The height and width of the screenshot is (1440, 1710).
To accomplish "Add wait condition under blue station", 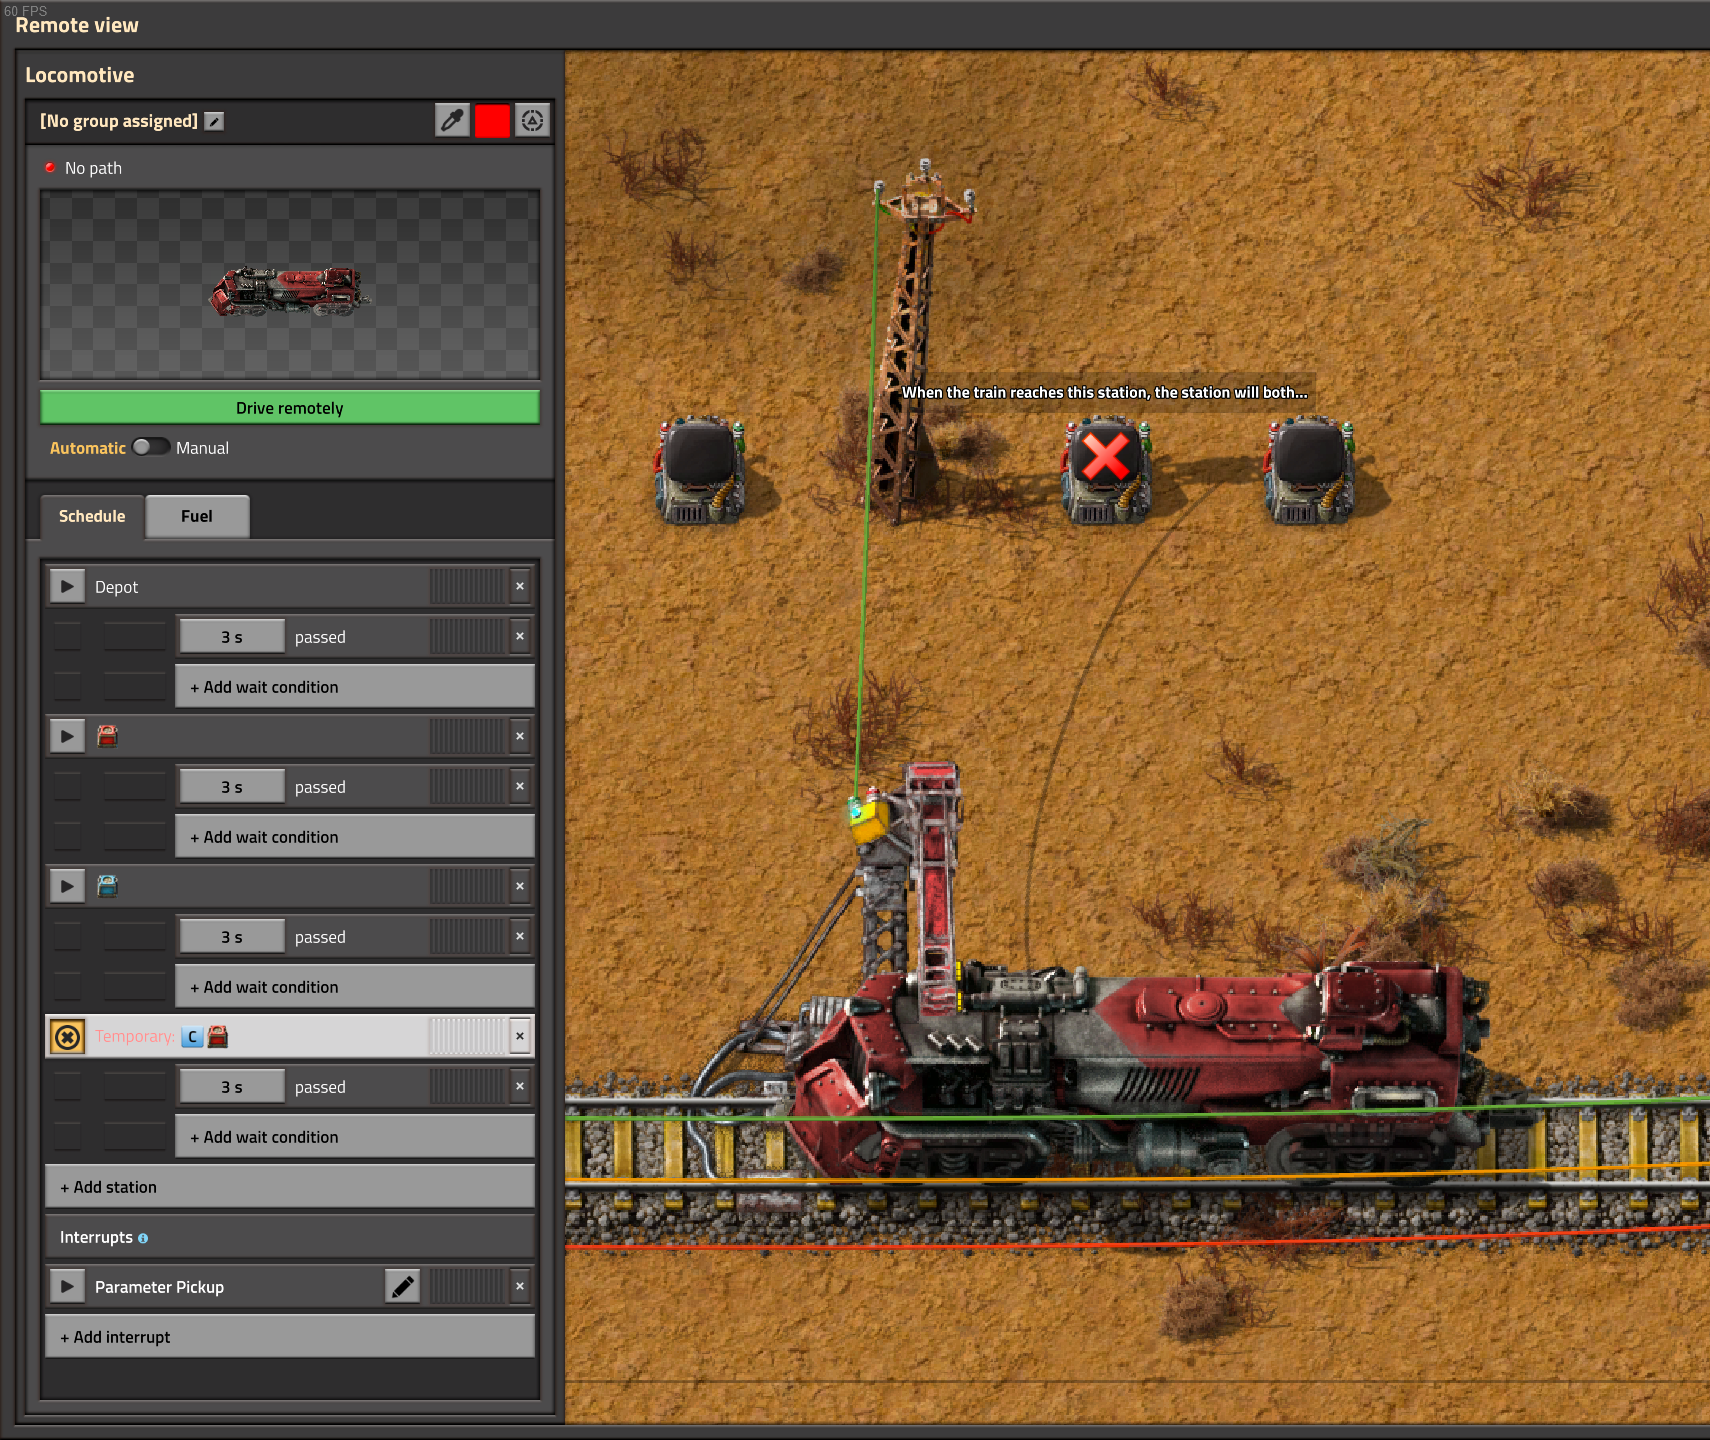I will tap(354, 987).
